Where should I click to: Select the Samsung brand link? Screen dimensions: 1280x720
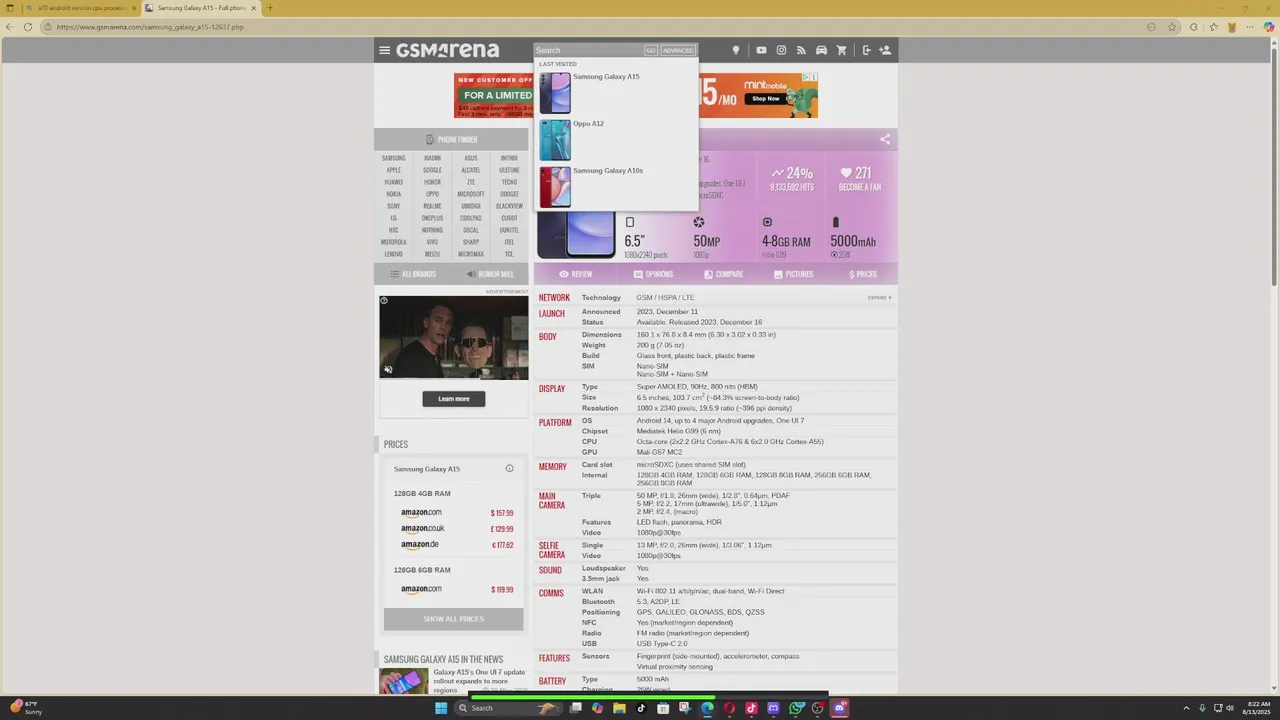393,158
